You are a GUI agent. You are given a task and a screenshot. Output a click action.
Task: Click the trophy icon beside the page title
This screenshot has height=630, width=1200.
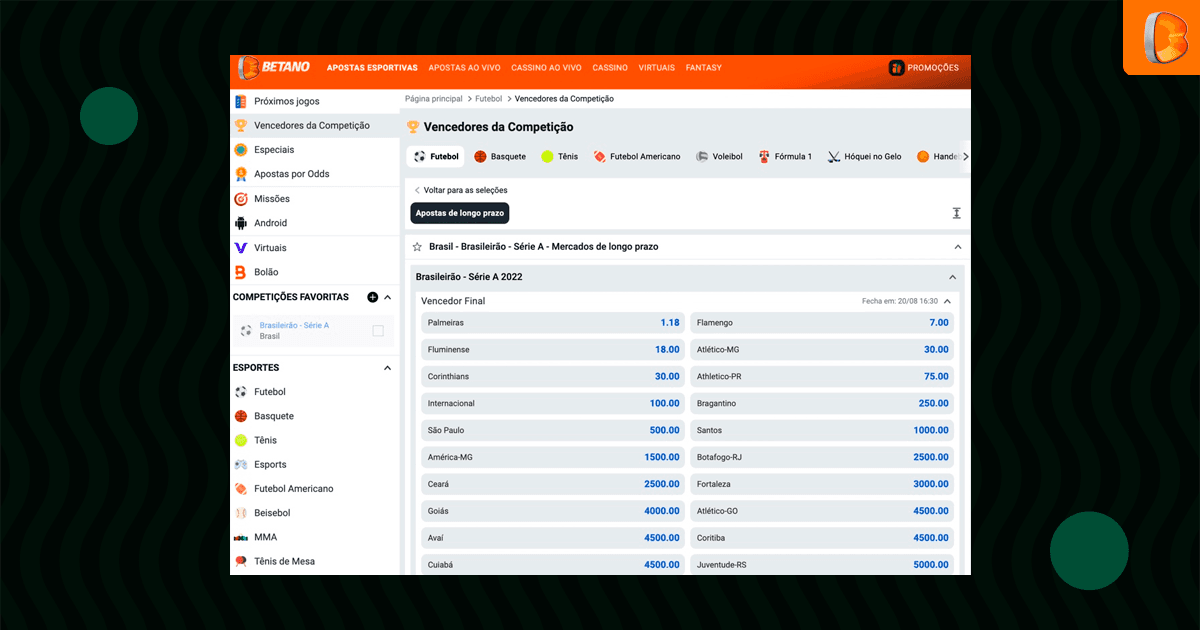412,127
